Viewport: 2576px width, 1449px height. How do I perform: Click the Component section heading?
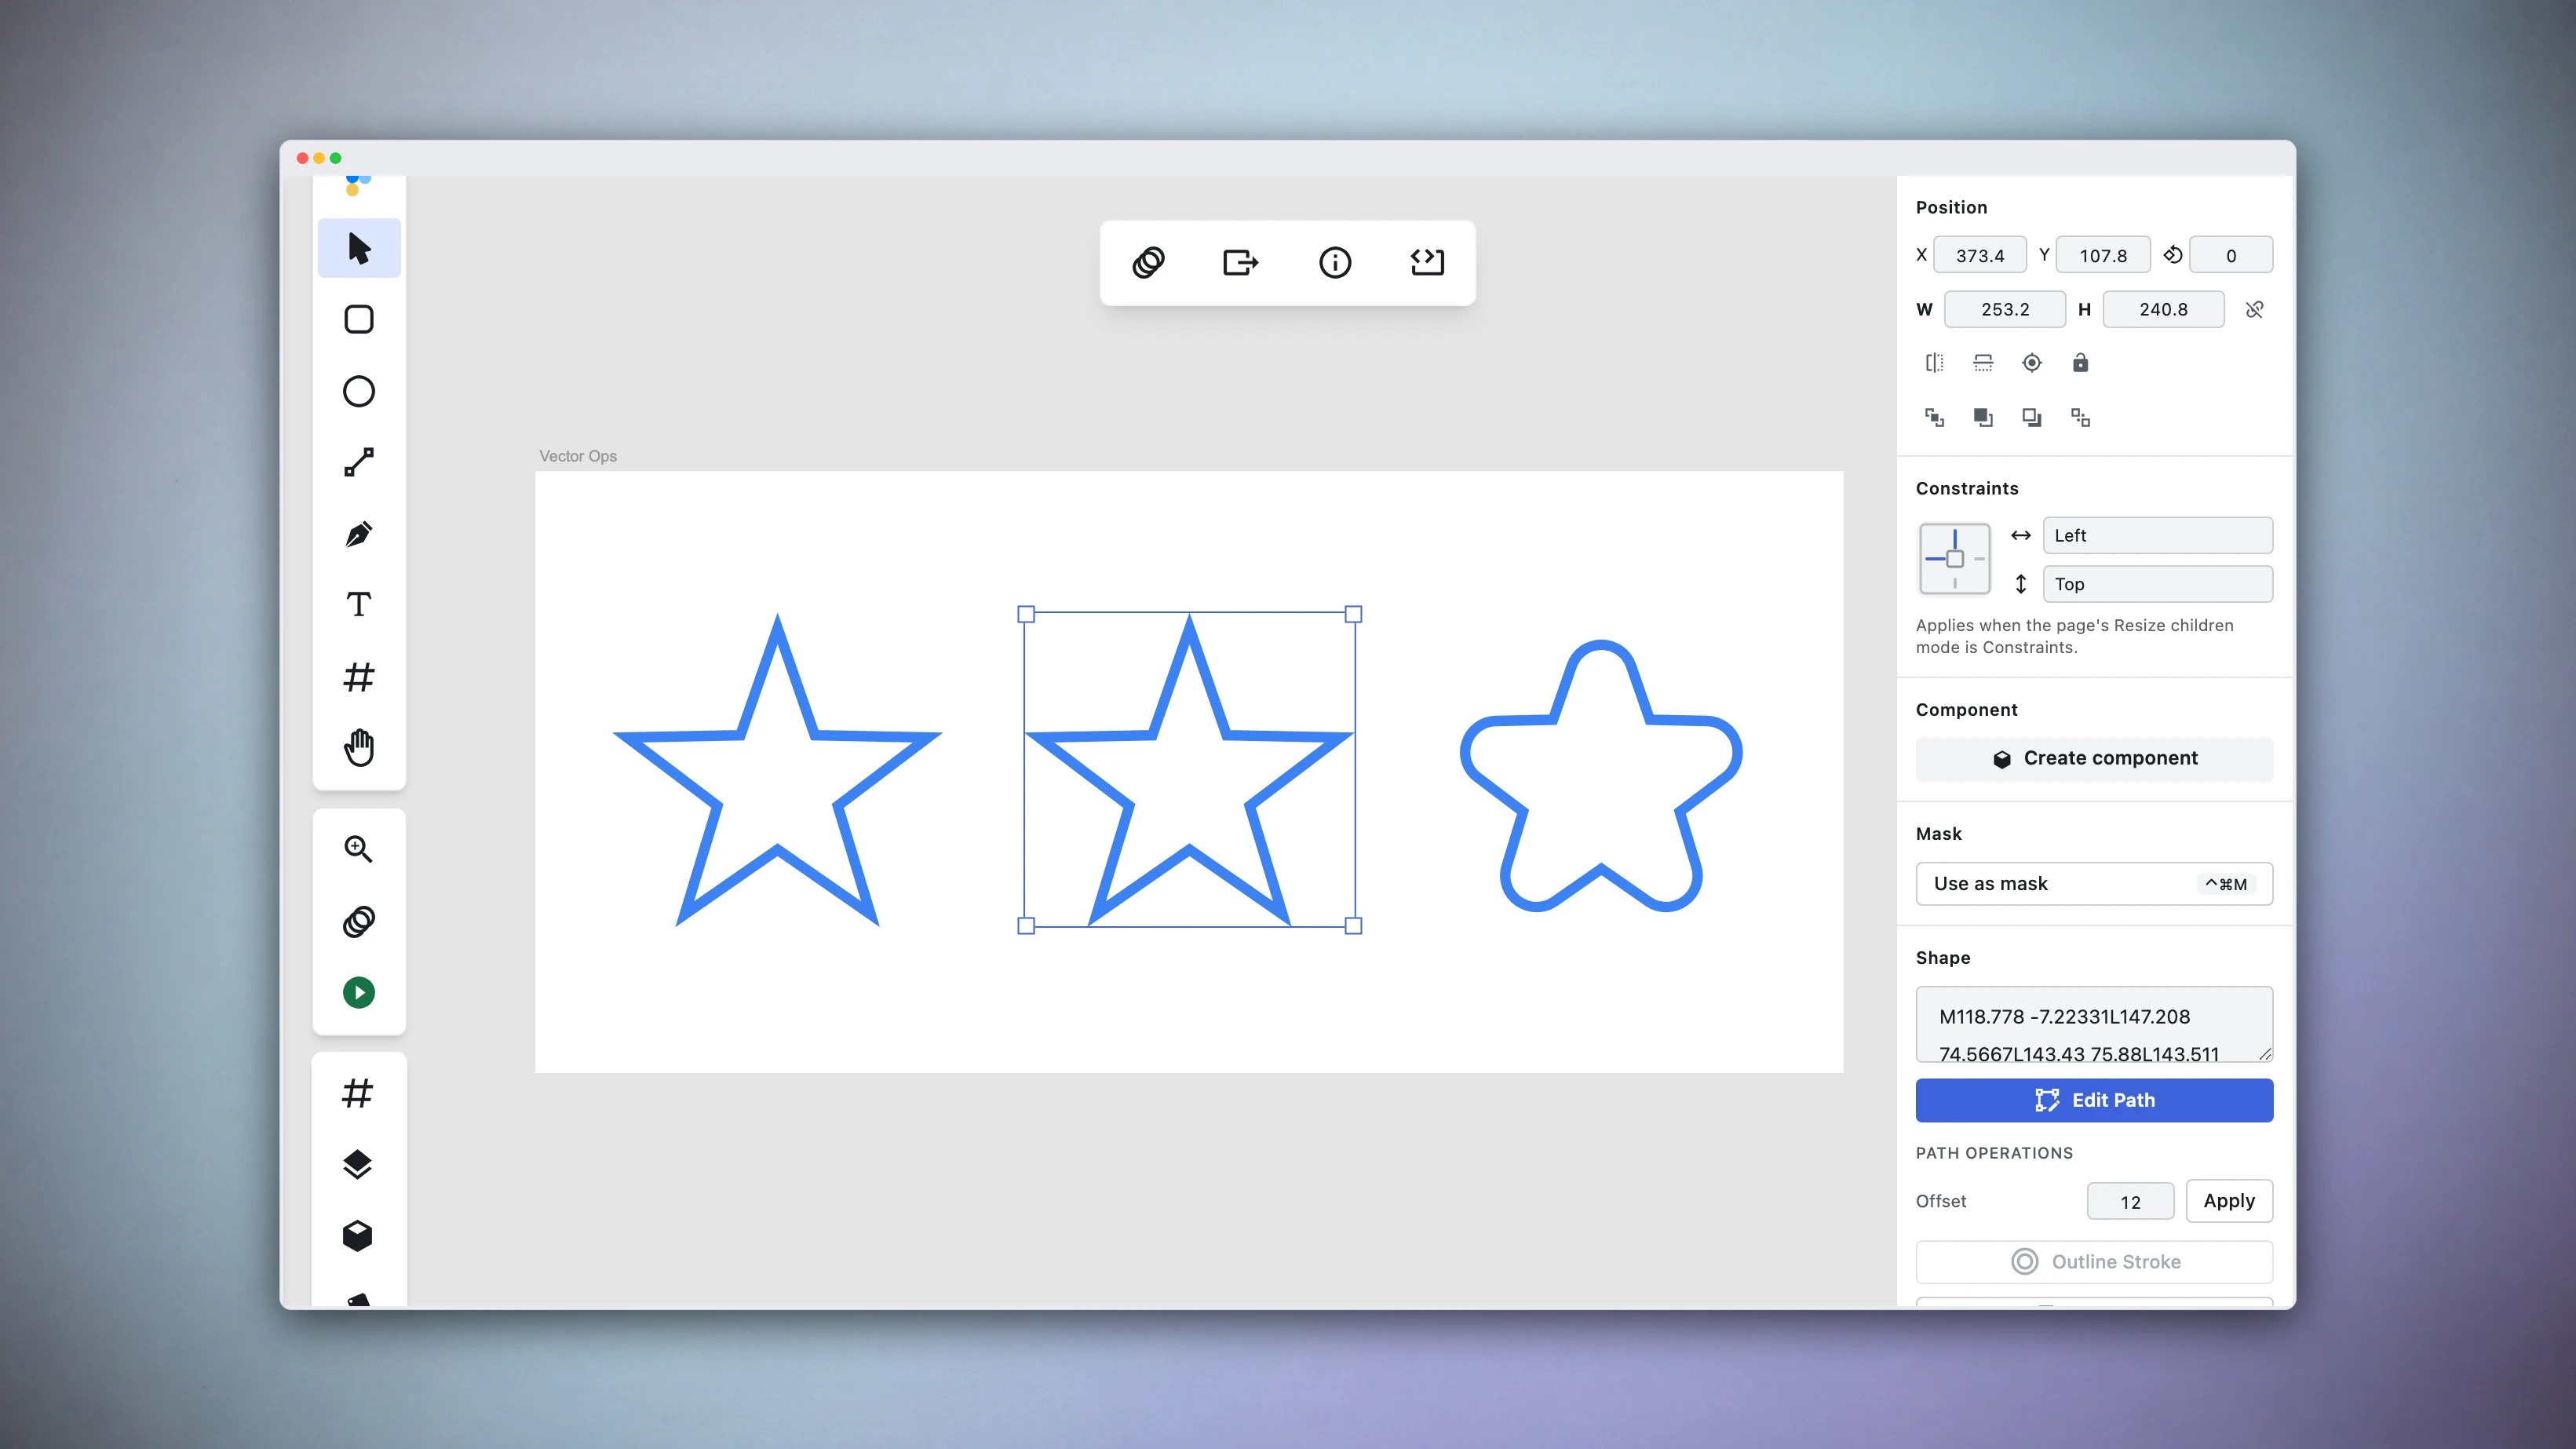pyautogui.click(x=1966, y=710)
